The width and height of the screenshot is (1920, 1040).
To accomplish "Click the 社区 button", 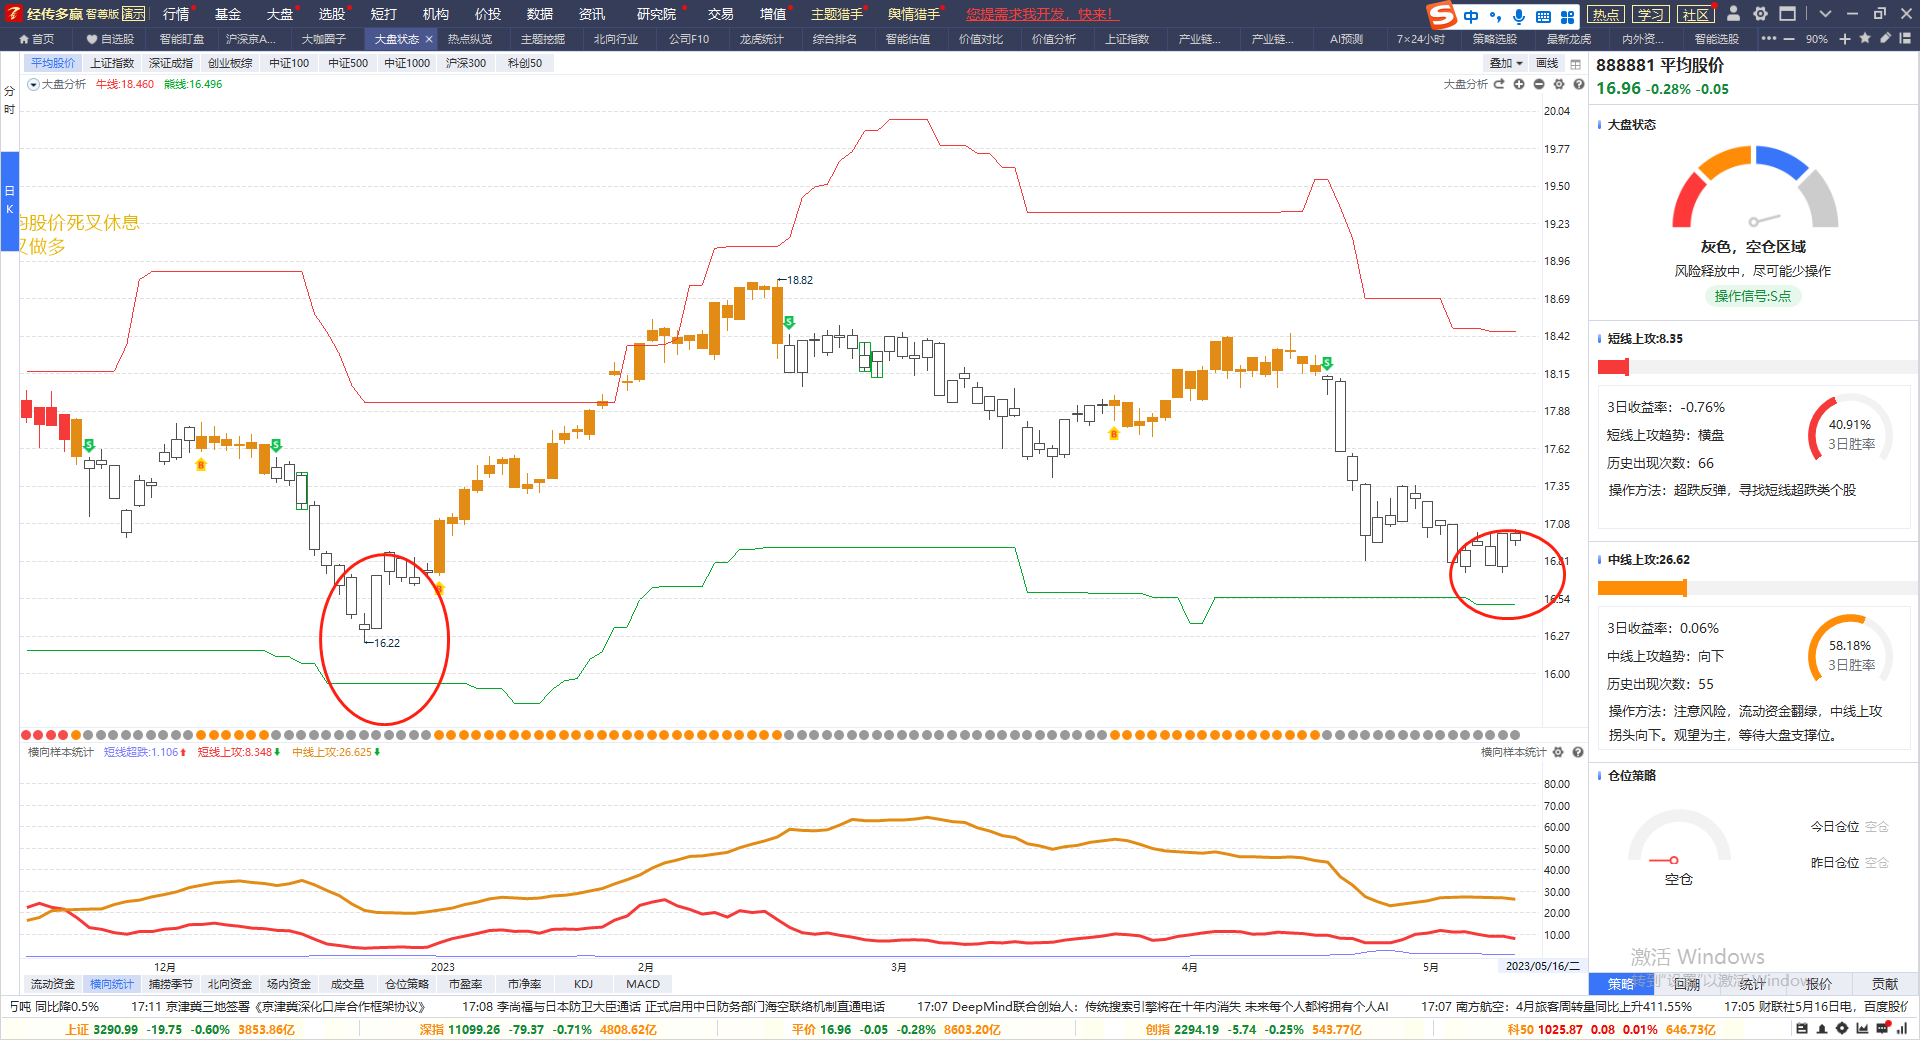I will [x=1696, y=14].
